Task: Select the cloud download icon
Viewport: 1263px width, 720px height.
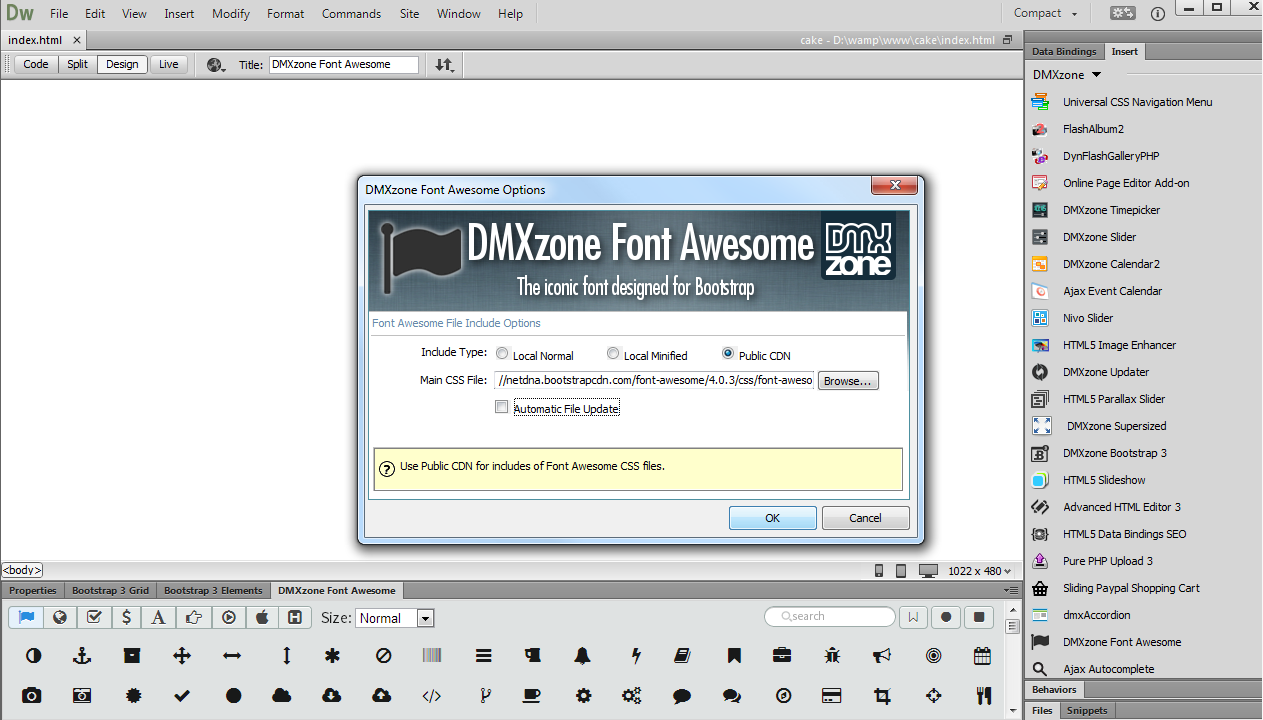Action: pyautogui.click(x=332, y=695)
